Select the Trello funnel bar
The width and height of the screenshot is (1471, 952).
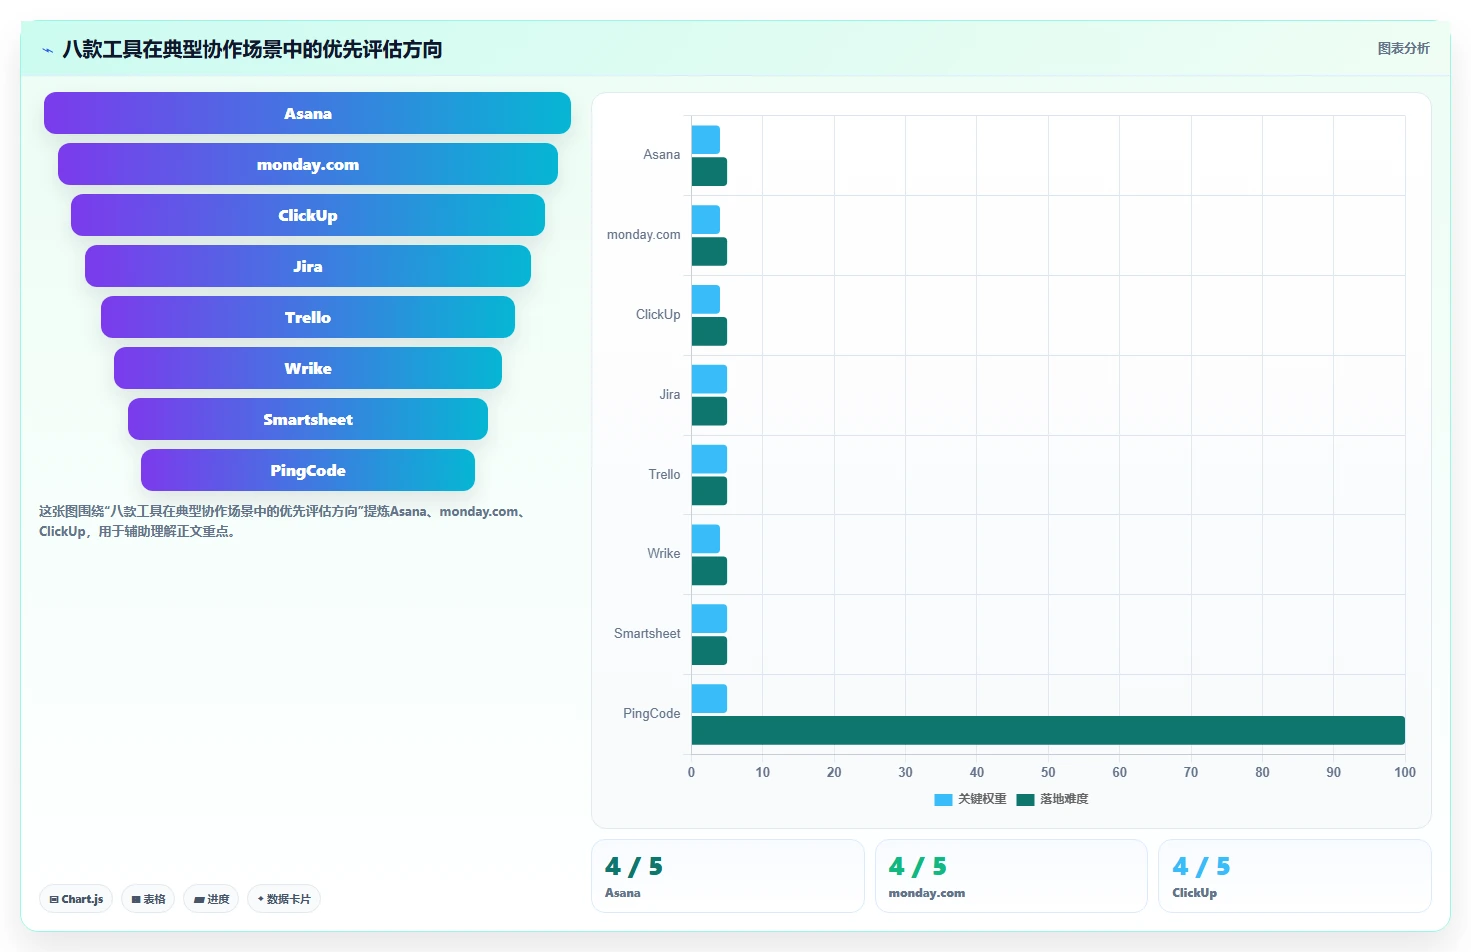307,317
